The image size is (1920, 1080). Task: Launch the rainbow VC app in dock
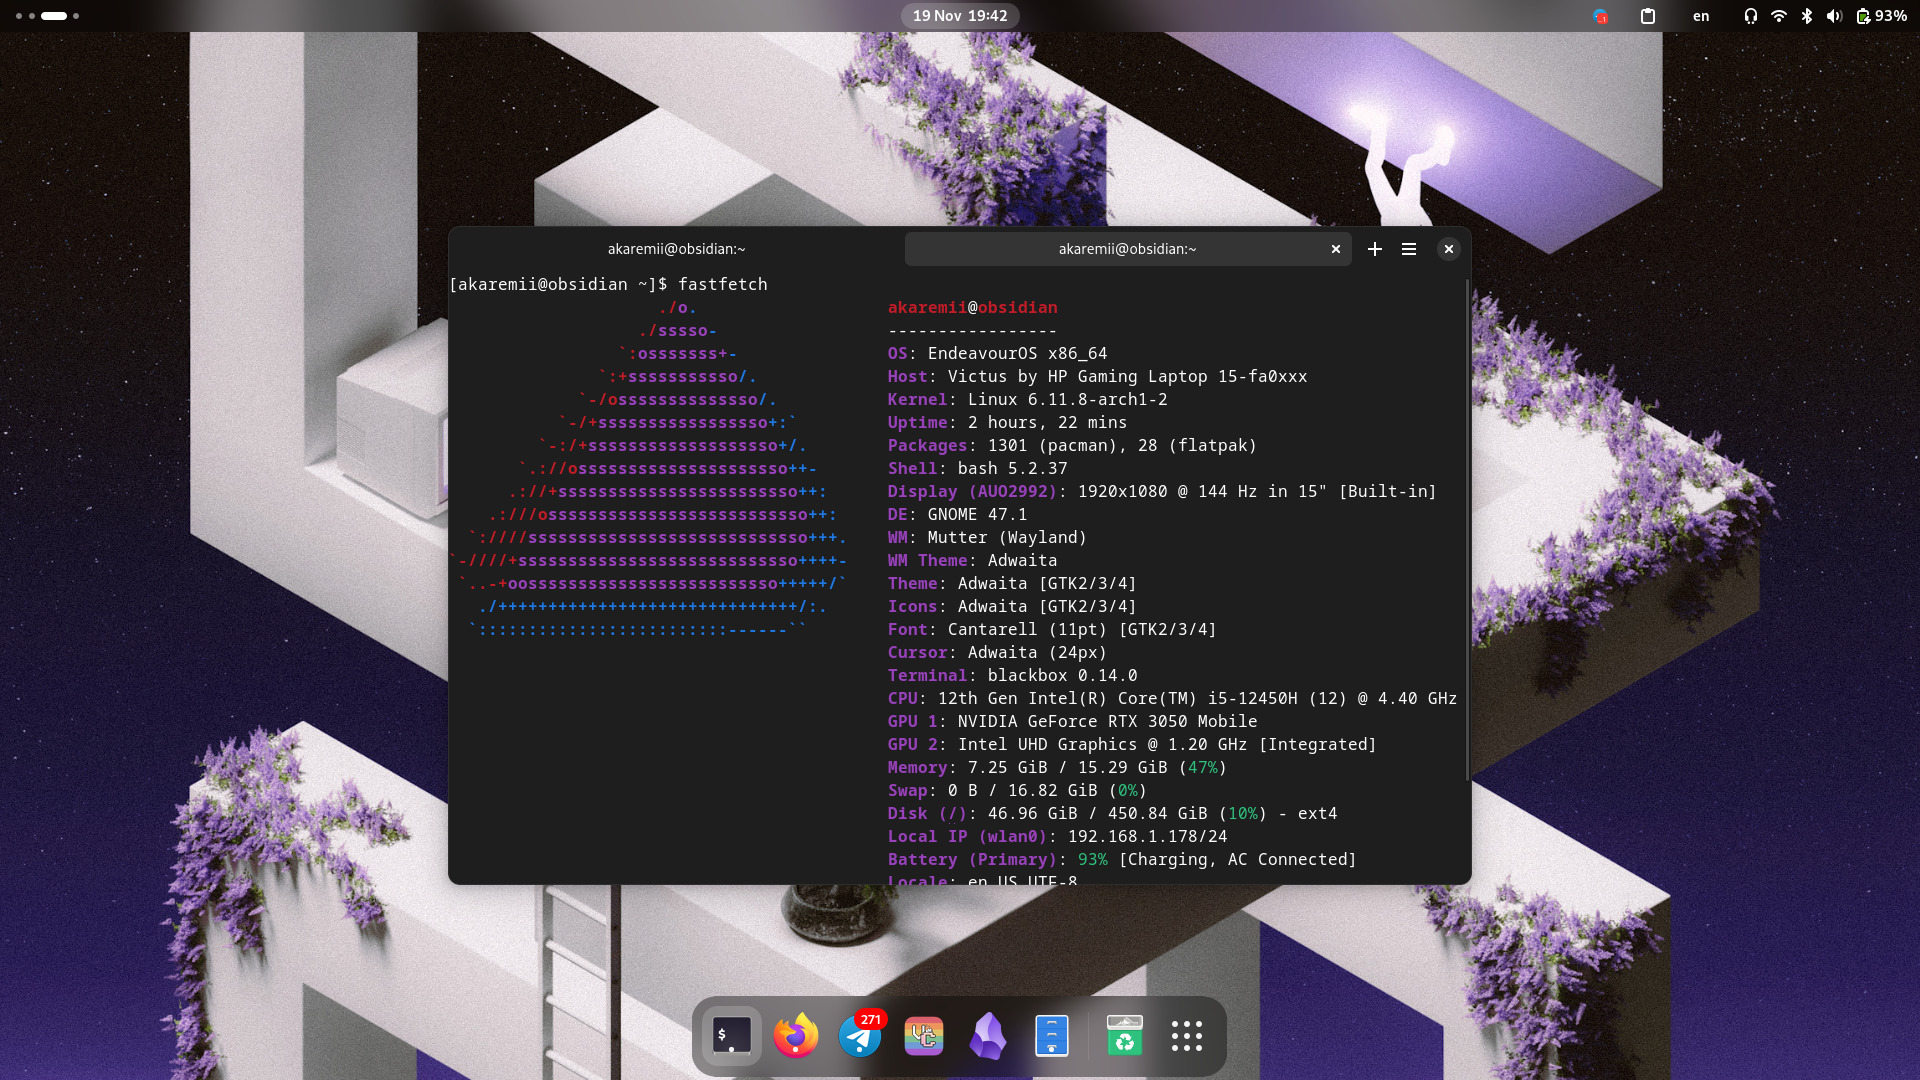pos(924,1036)
